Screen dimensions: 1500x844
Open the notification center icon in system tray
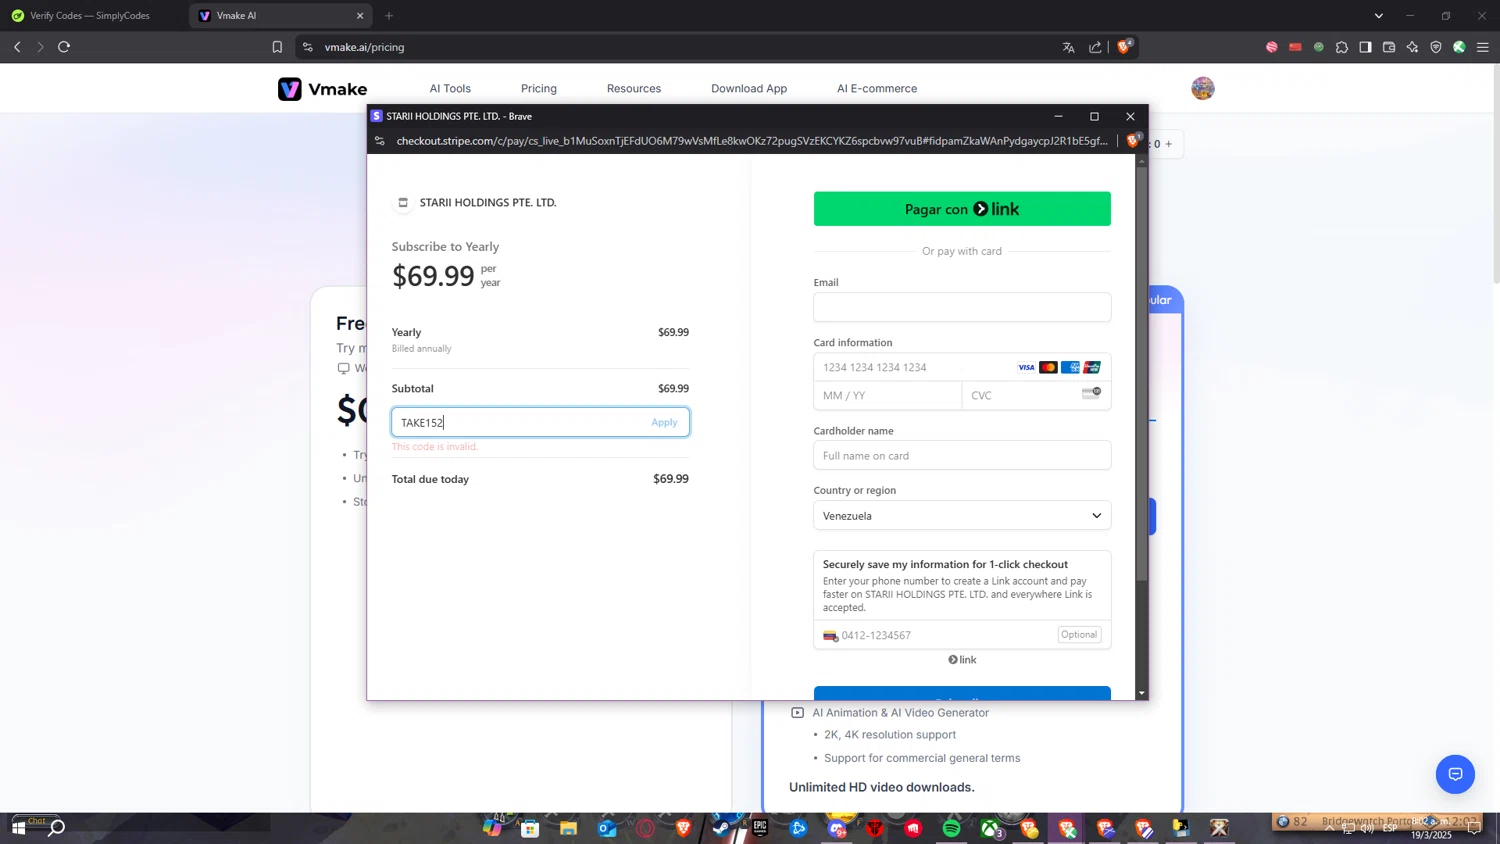[1474, 828]
